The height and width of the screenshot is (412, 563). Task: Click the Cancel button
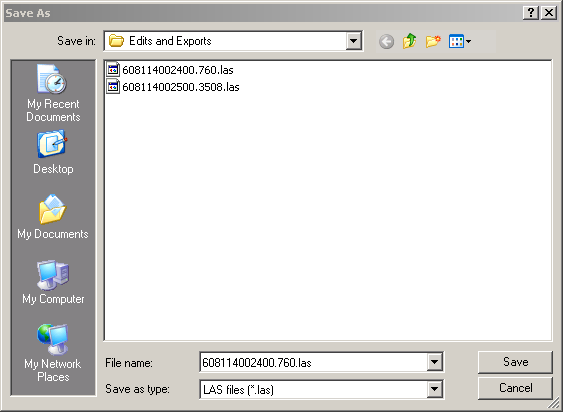click(515, 388)
